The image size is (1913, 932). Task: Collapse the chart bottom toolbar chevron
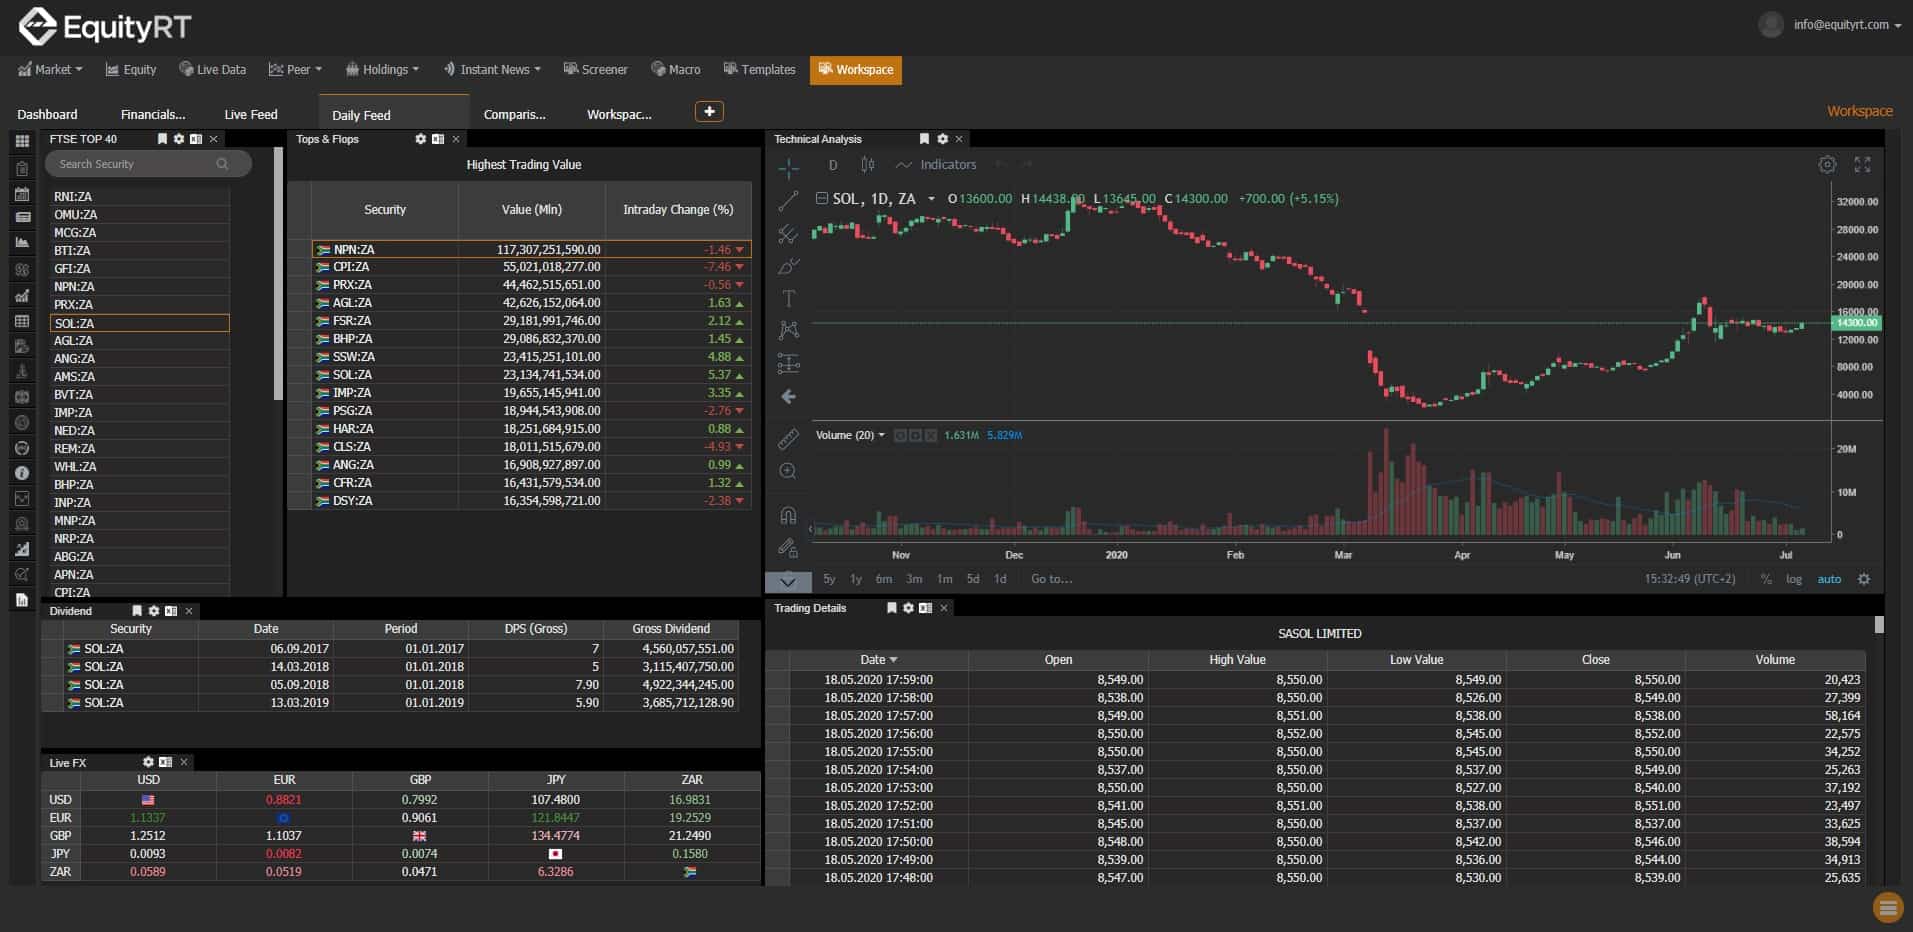788,581
